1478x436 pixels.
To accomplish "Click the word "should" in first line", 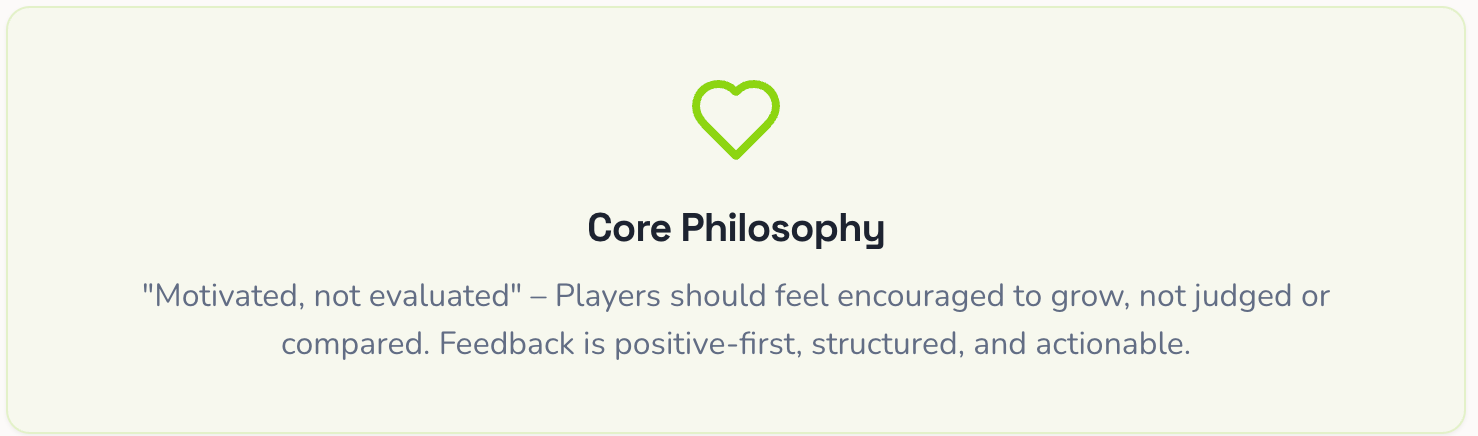I will coord(713,297).
